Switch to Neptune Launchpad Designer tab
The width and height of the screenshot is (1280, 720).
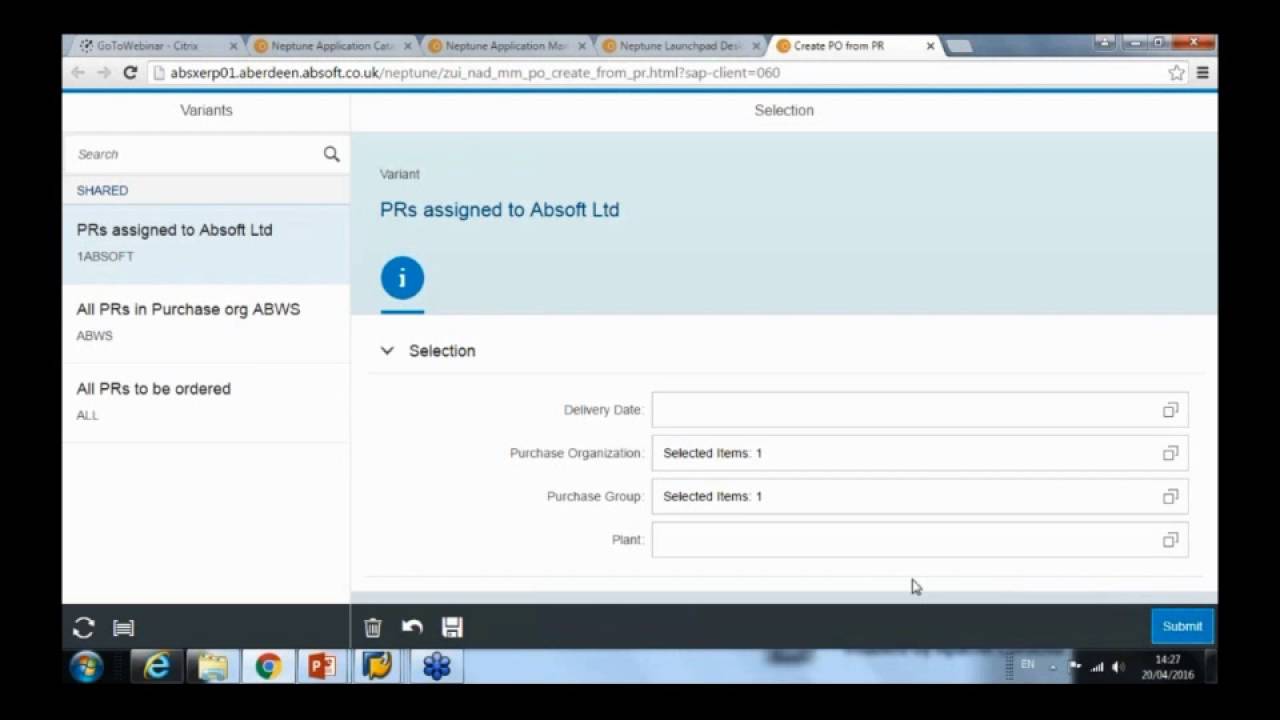click(679, 46)
